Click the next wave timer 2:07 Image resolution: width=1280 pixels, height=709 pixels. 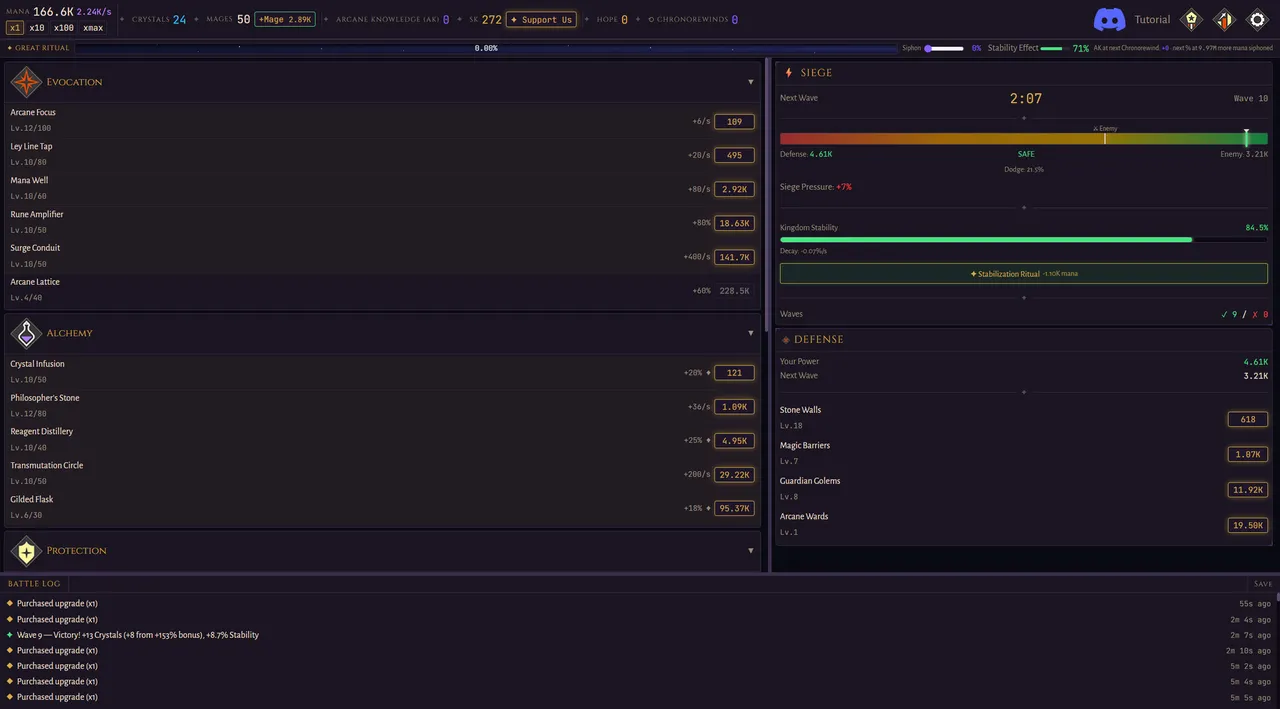[1026, 99]
